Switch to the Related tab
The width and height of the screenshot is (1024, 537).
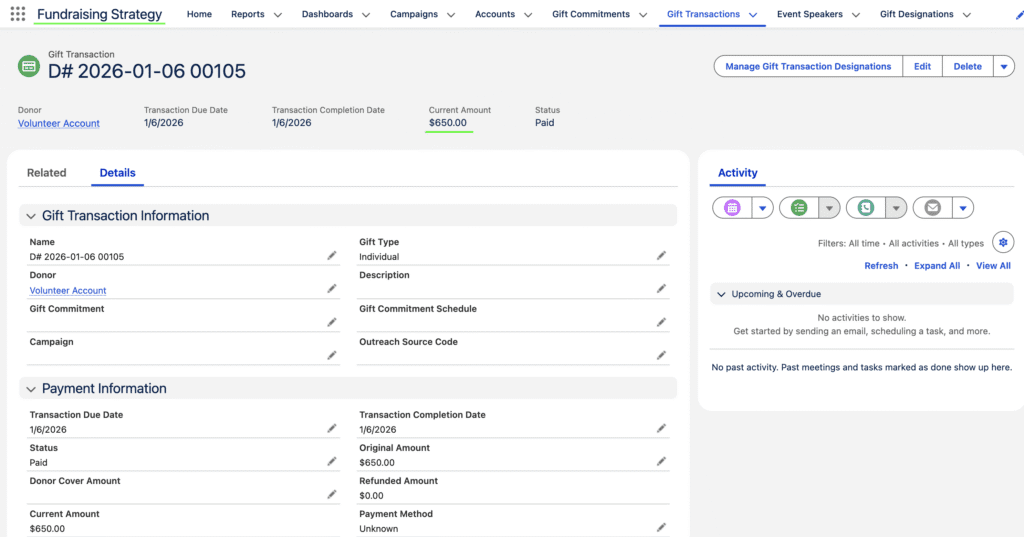click(x=46, y=173)
